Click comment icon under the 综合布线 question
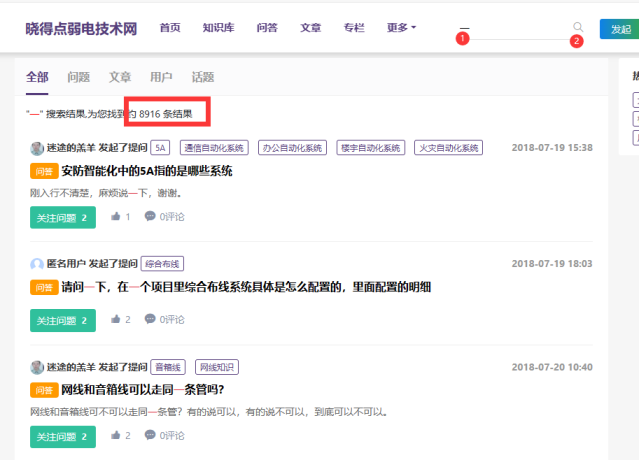The width and height of the screenshot is (639, 460). pos(150,320)
